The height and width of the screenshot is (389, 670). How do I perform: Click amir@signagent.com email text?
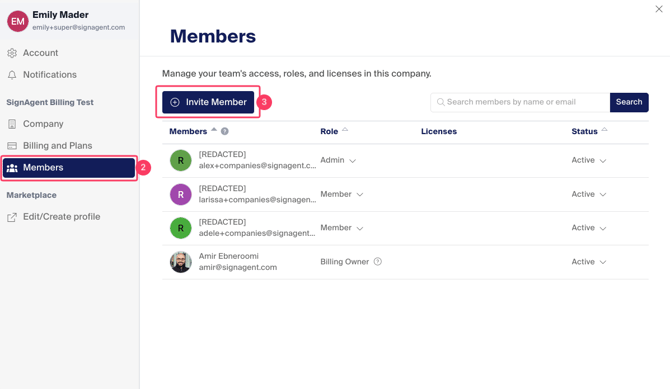click(x=238, y=267)
